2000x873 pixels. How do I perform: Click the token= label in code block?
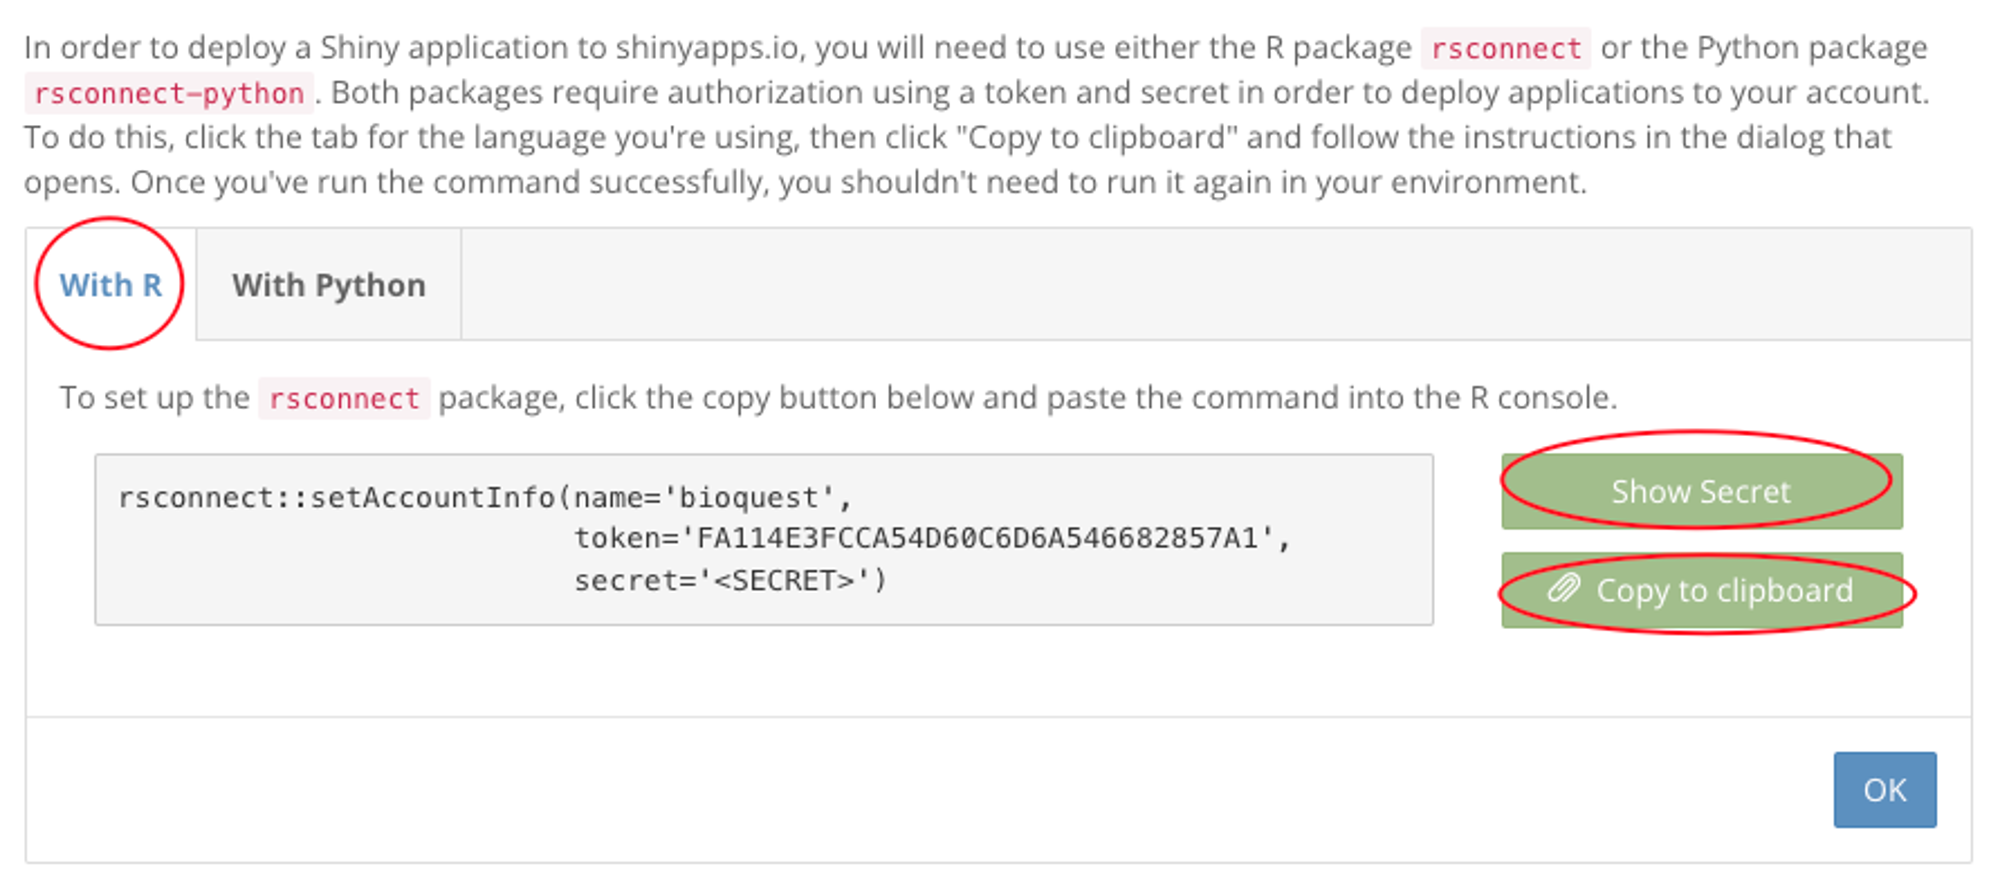pyautogui.click(x=626, y=539)
